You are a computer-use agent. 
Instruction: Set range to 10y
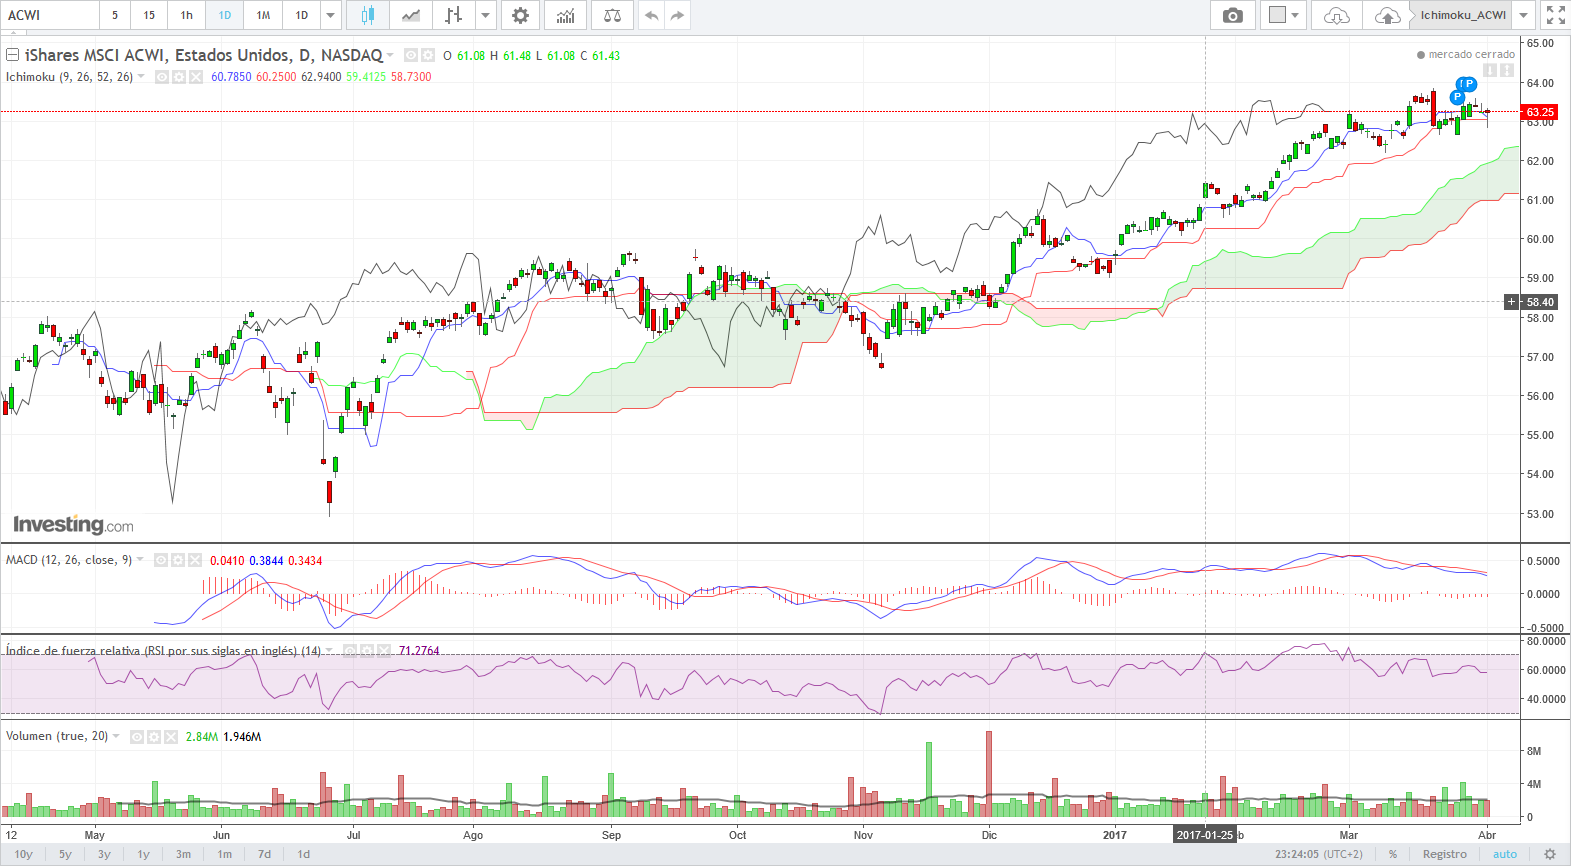pyautogui.click(x=23, y=854)
